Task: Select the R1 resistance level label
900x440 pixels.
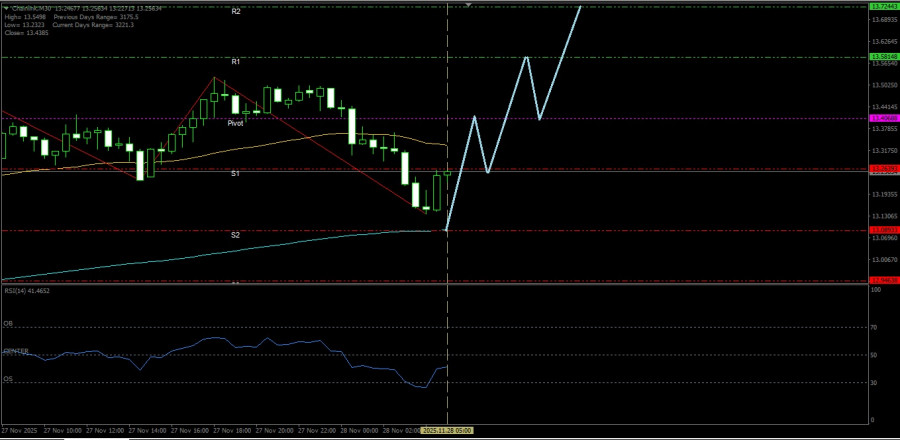Action: [x=236, y=61]
